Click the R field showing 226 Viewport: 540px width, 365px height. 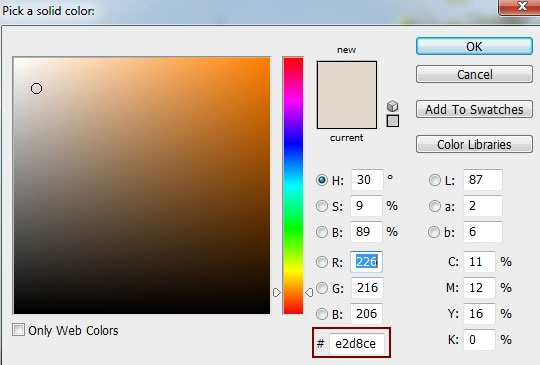point(366,262)
